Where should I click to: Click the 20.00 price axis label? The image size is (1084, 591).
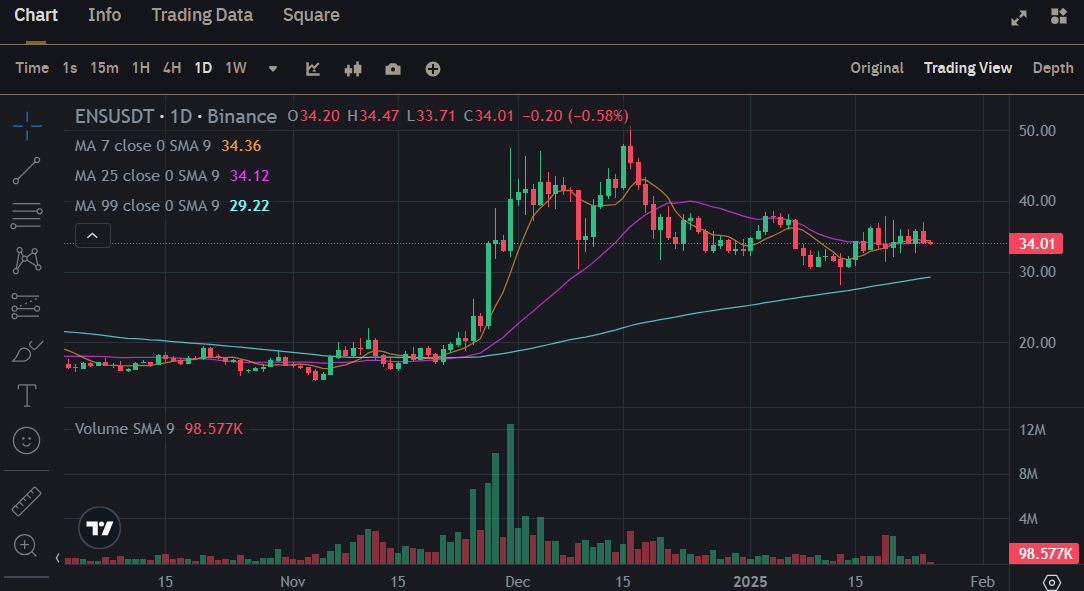point(1037,343)
